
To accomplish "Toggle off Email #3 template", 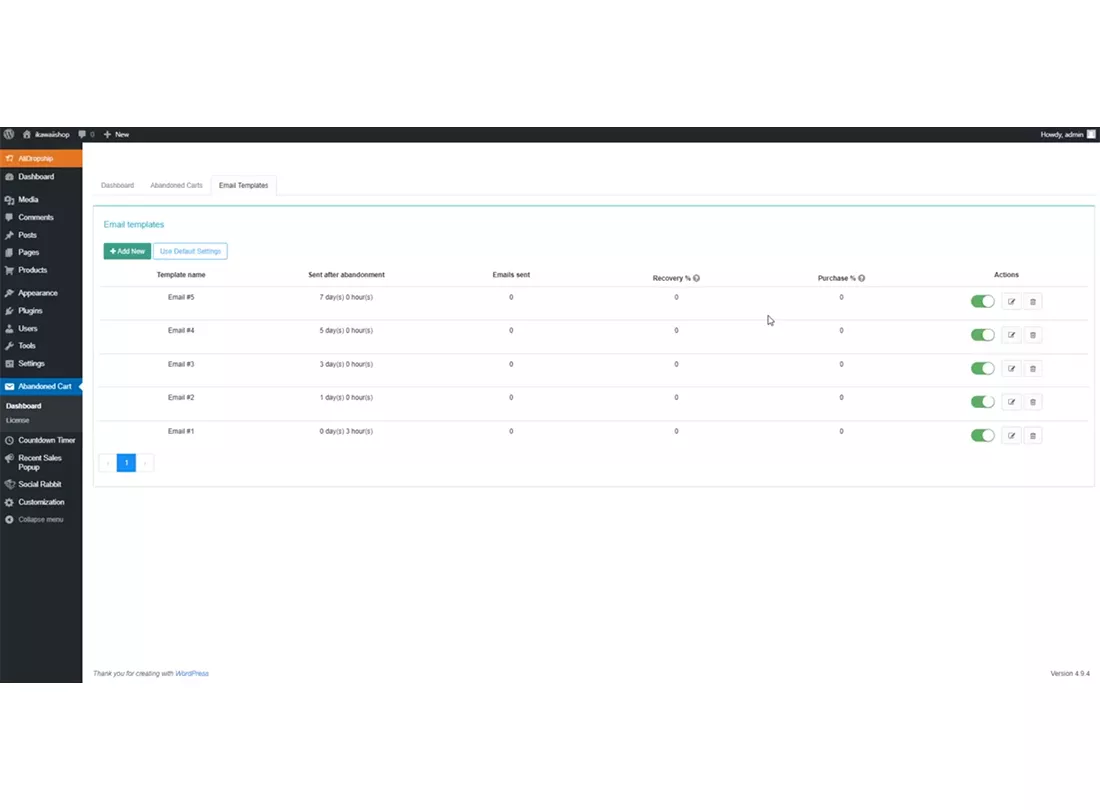I will (982, 369).
